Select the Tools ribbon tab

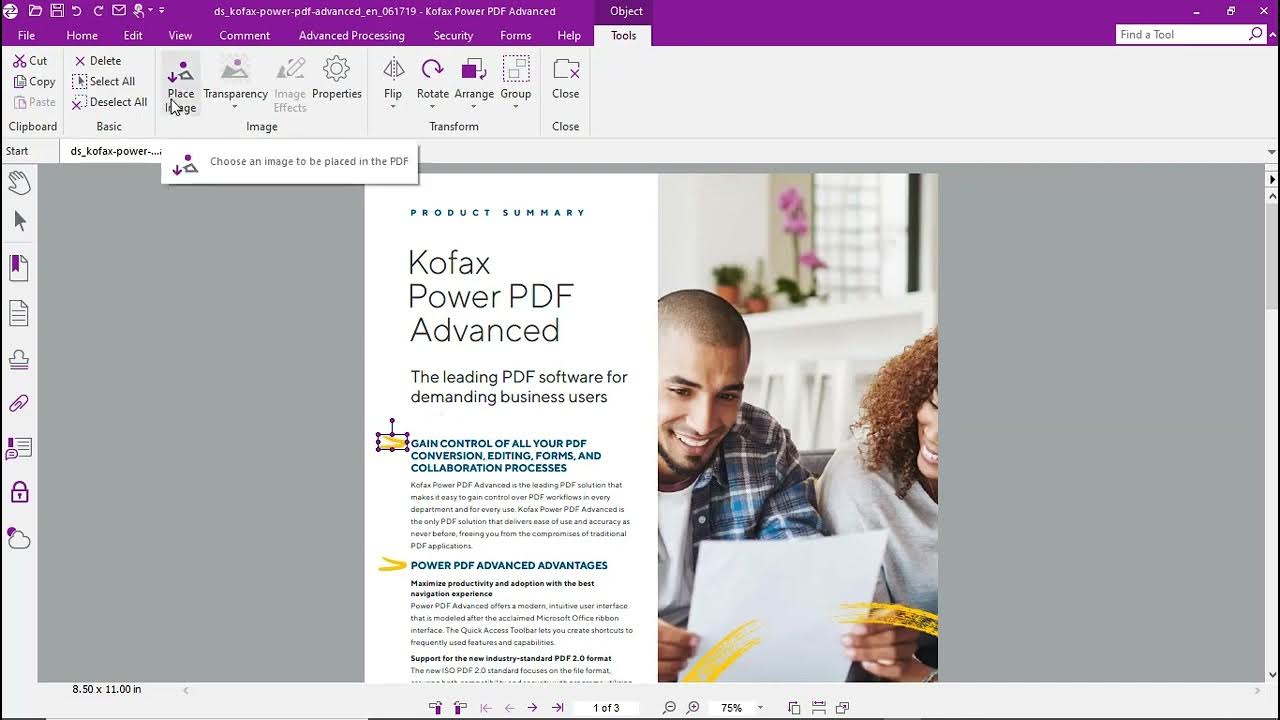[x=624, y=35]
